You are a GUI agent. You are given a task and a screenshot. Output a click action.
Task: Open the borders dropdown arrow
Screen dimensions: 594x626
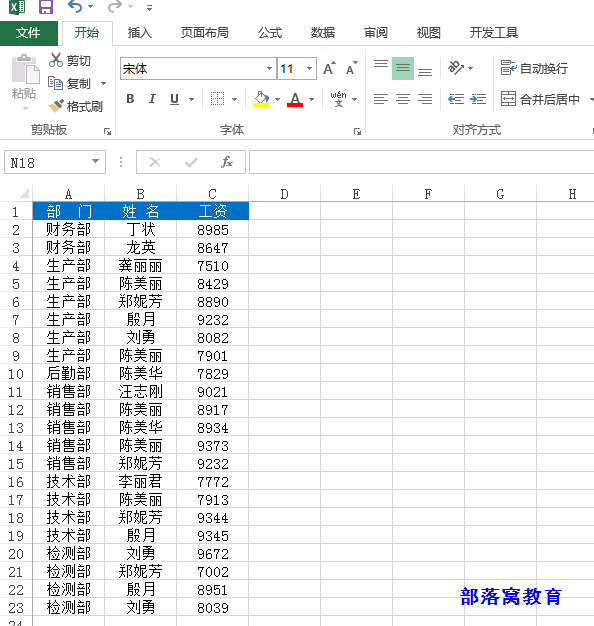point(234,99)
